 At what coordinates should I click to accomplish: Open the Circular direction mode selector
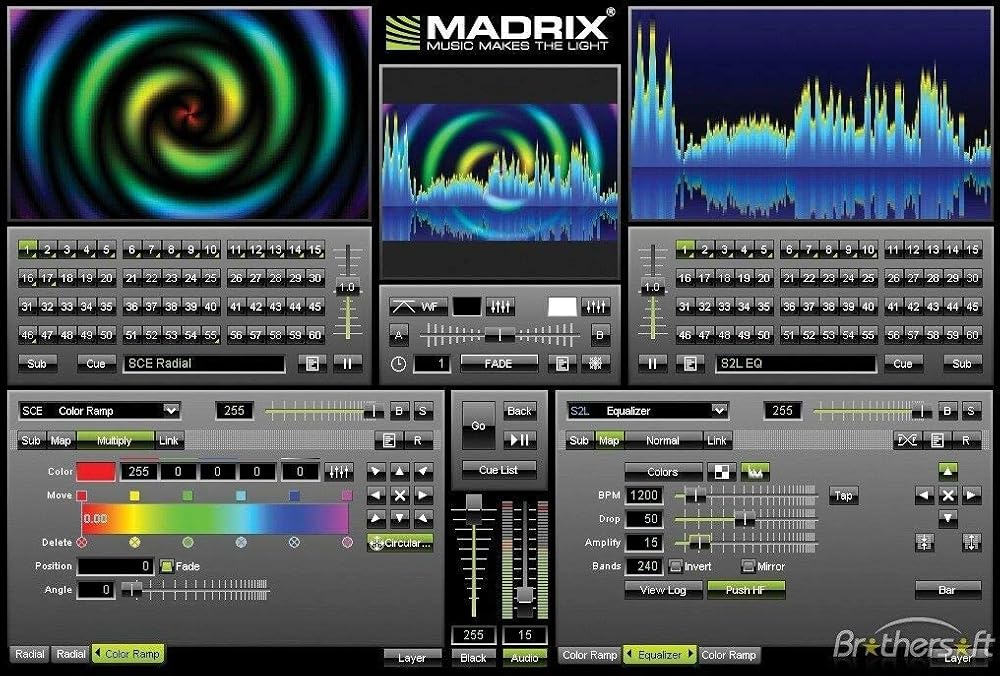401,543
